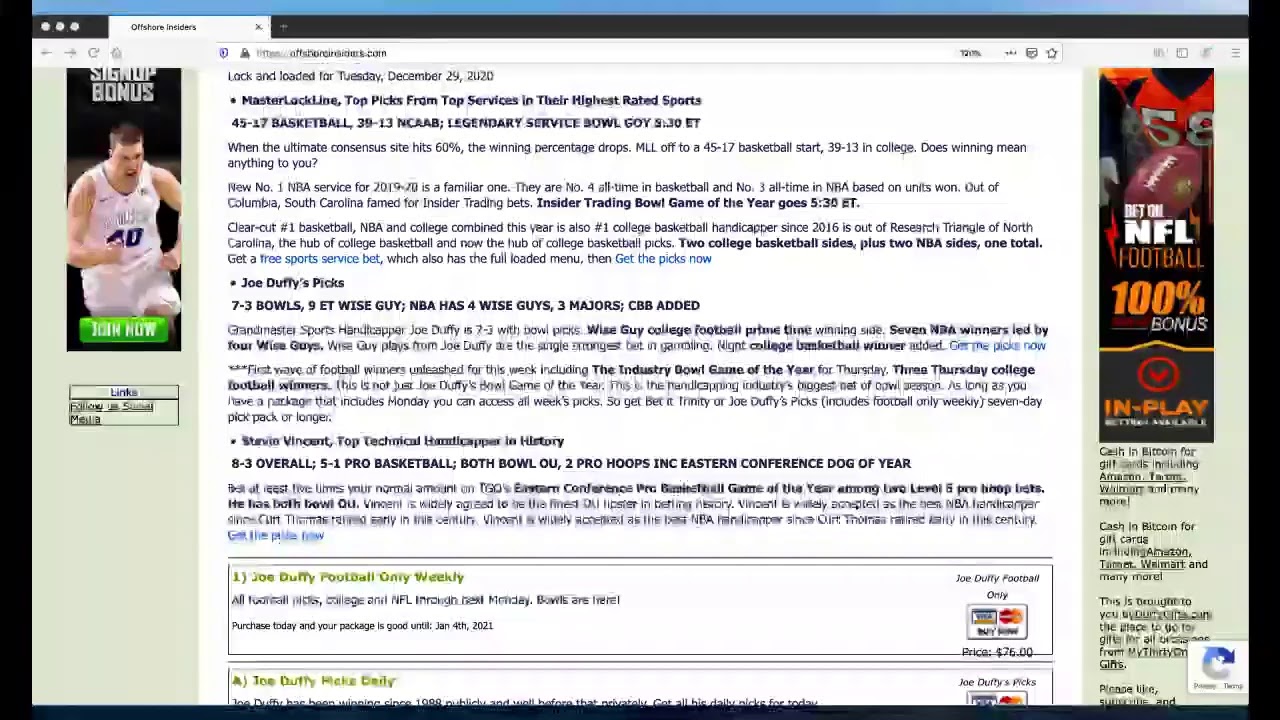Click the window close traffic-light button

[x=44, y=27]
